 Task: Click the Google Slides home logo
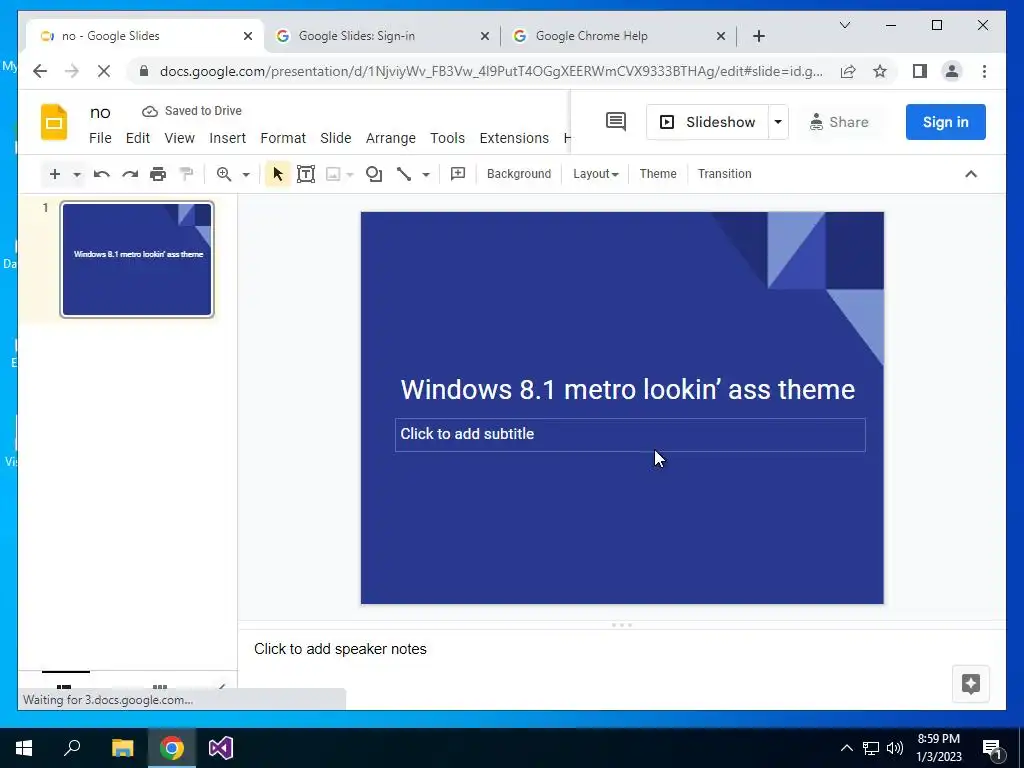tap(54, 122)
